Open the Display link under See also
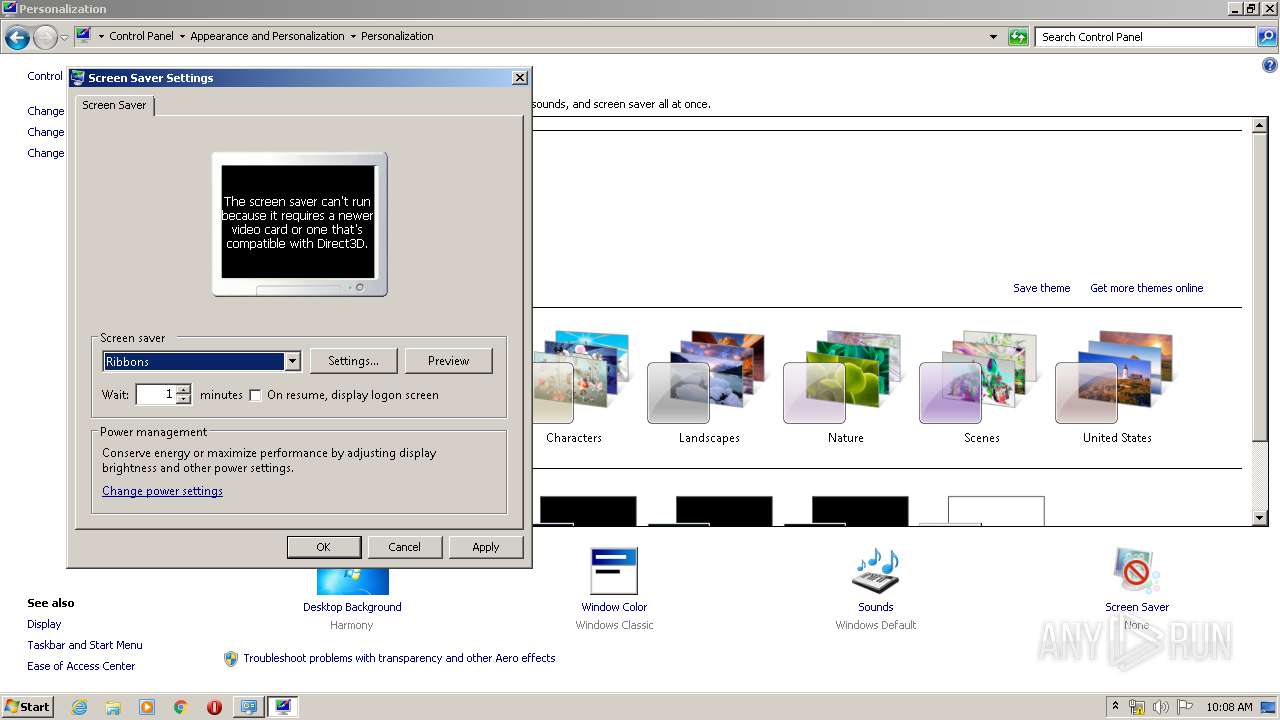1280x720 pixels. point(44,624)
